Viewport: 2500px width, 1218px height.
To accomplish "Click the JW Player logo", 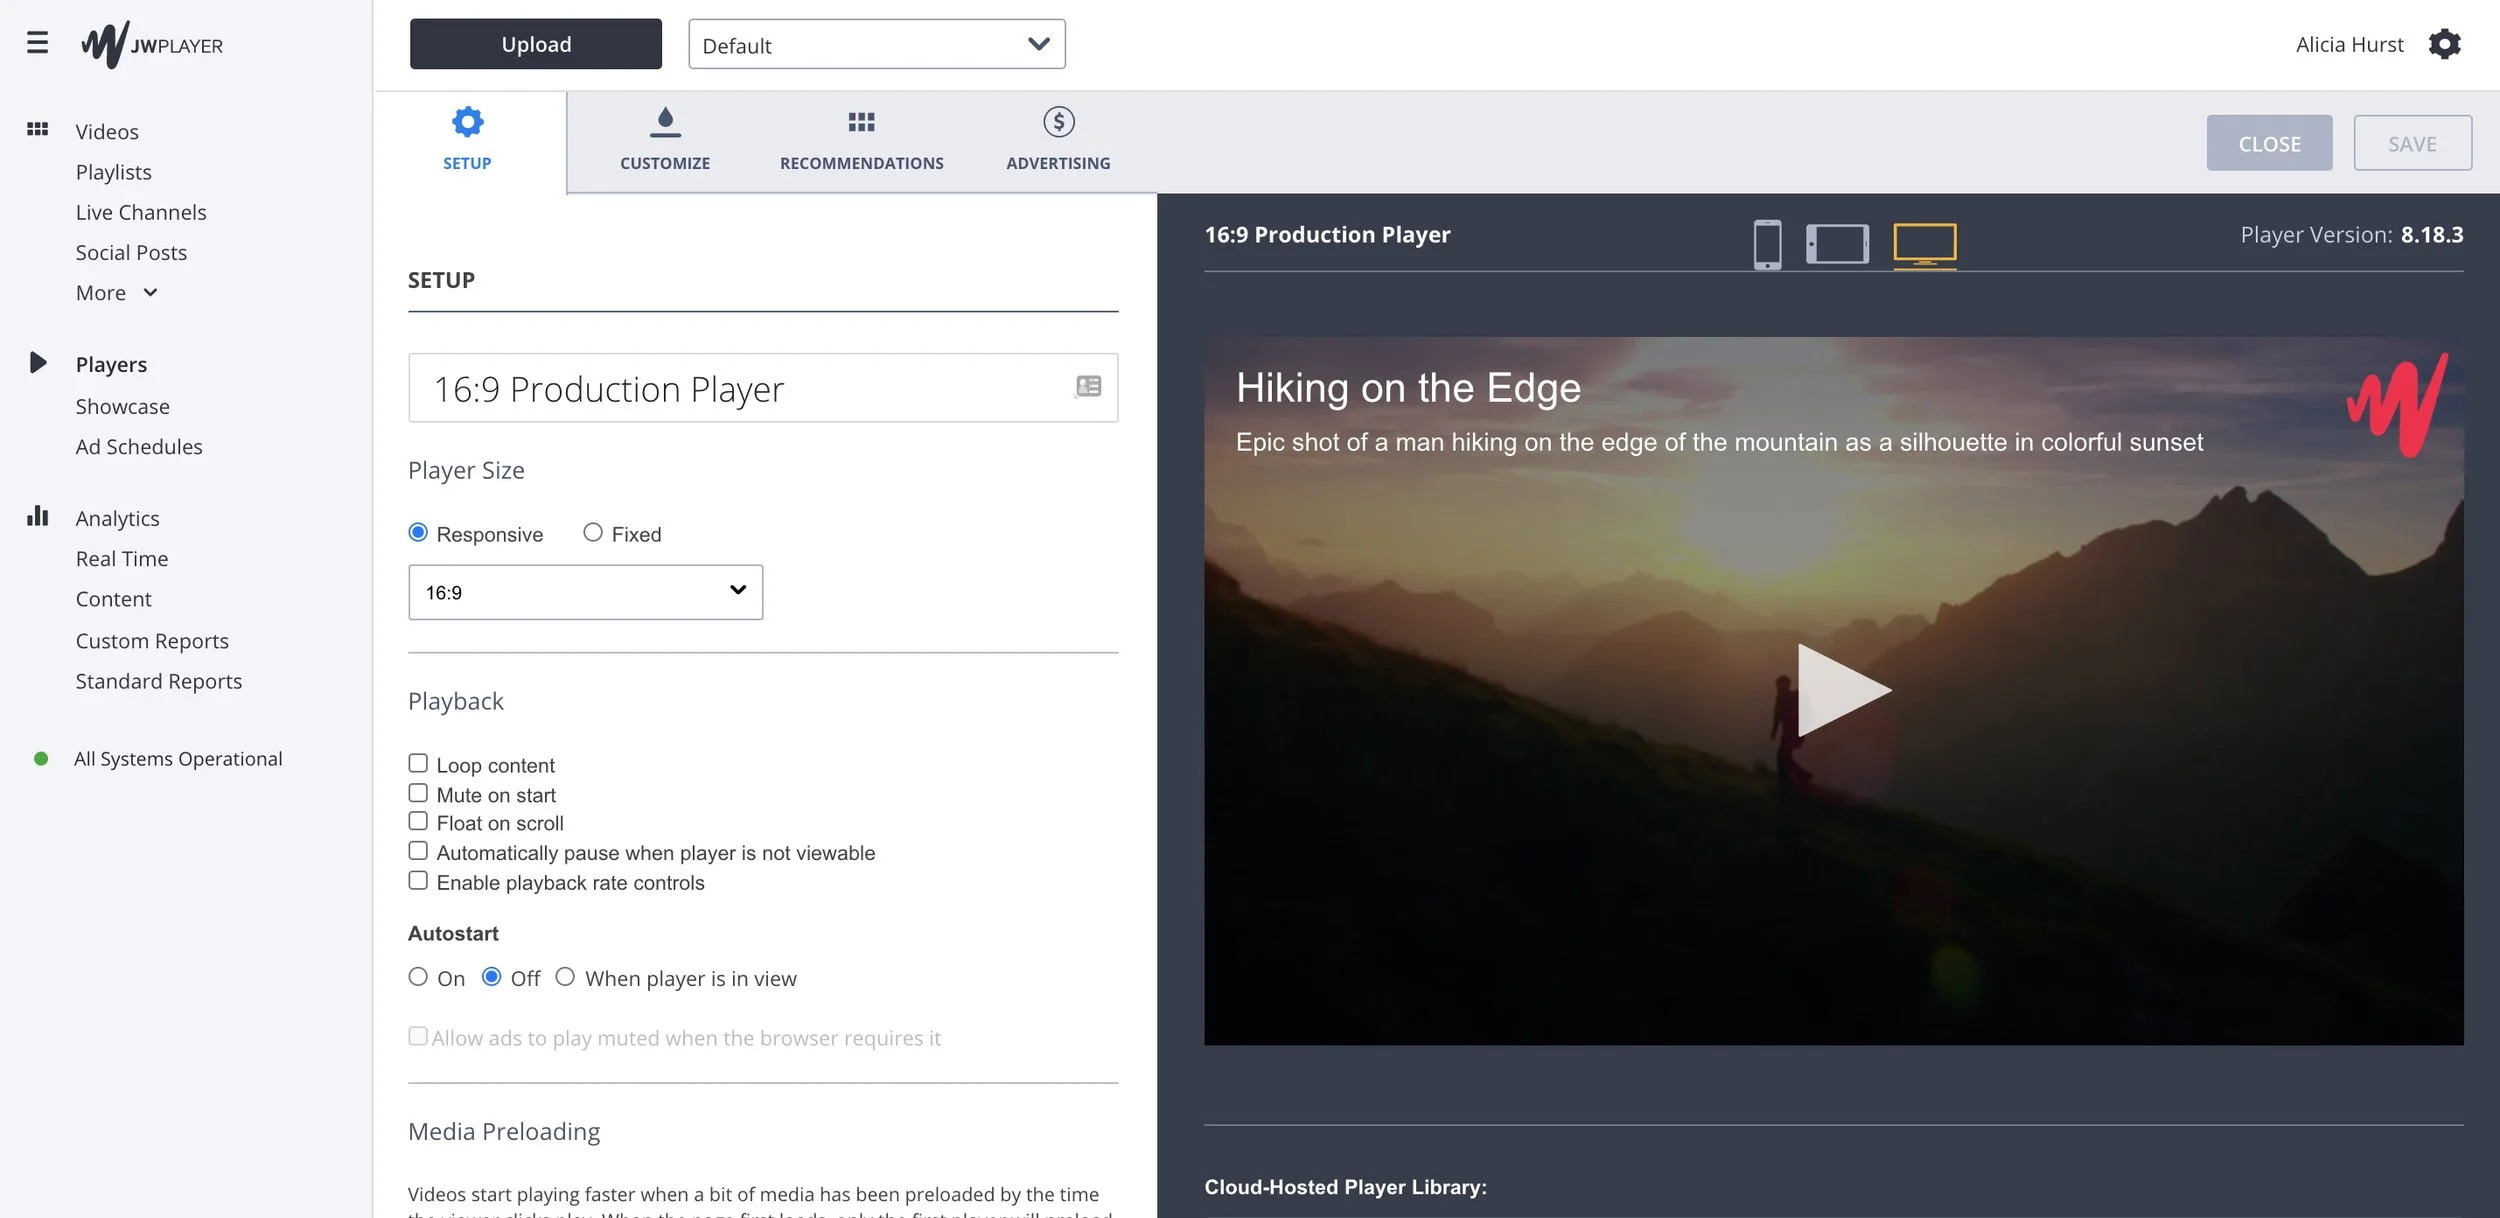I will 150,44.
